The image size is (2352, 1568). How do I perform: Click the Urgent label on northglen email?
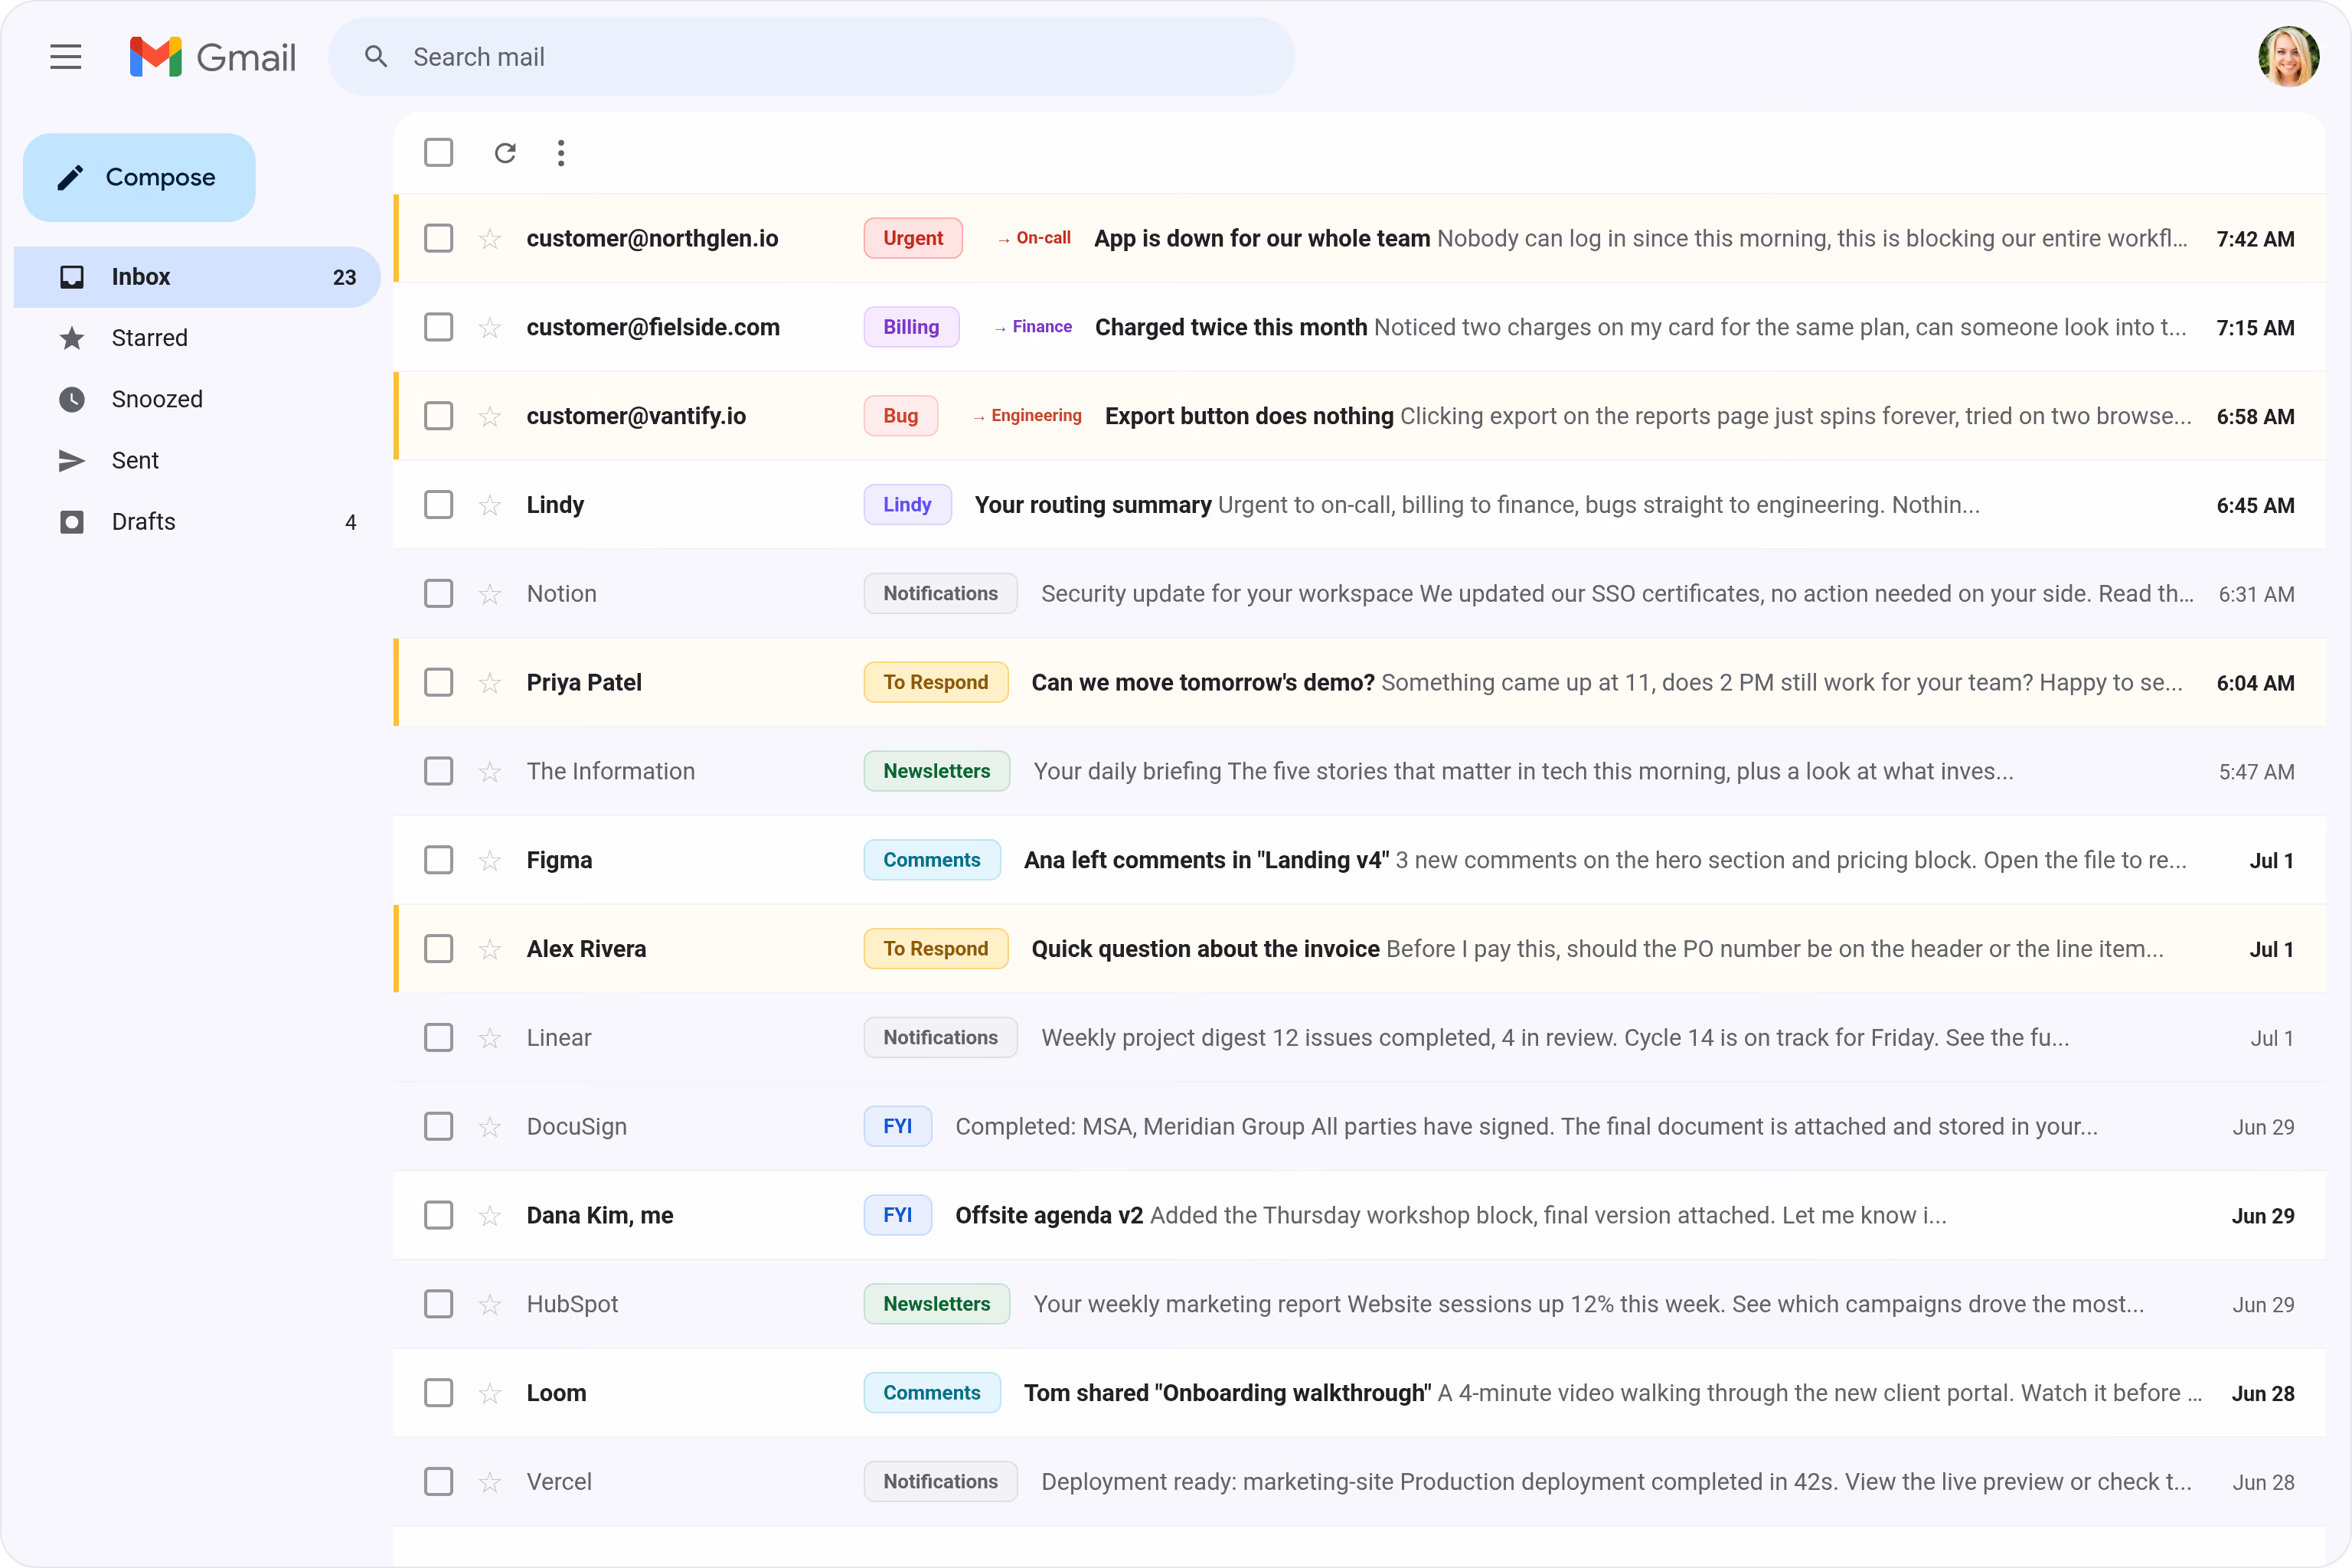pos(913,239)
